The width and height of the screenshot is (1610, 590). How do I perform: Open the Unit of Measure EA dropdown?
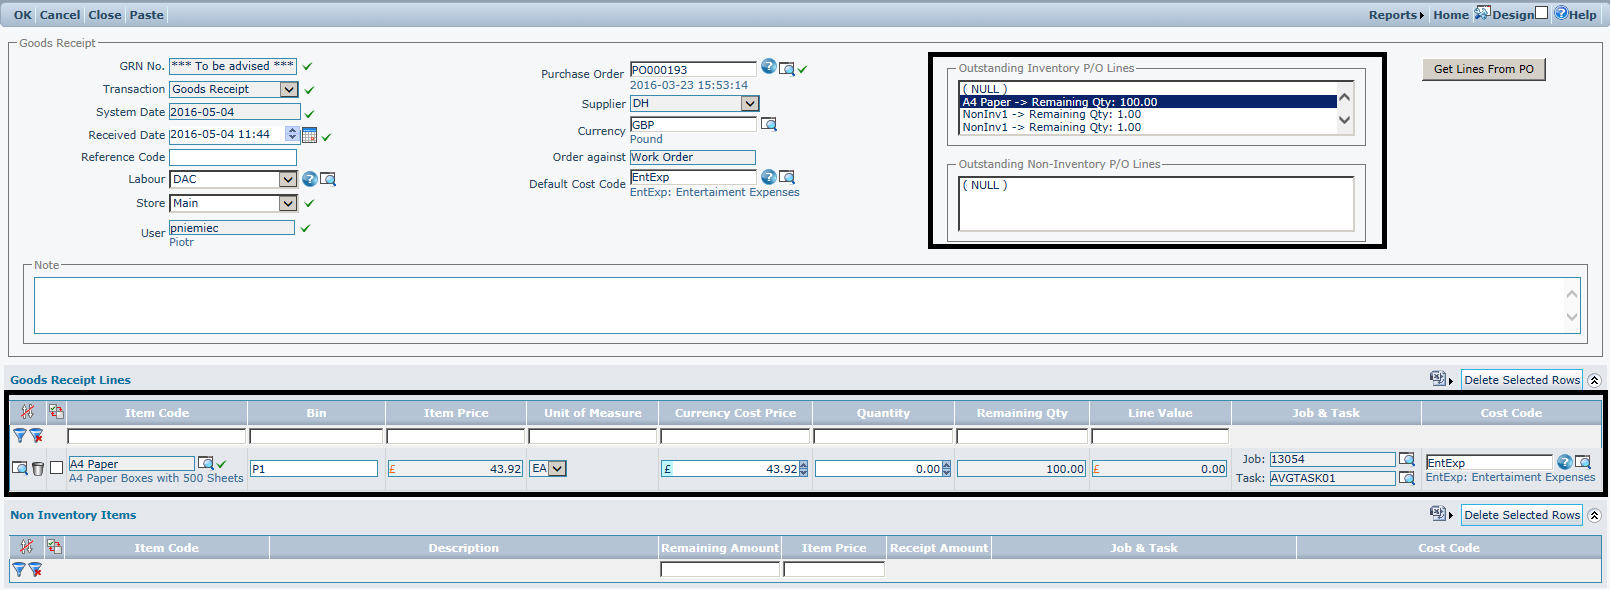tap(557, 468)
